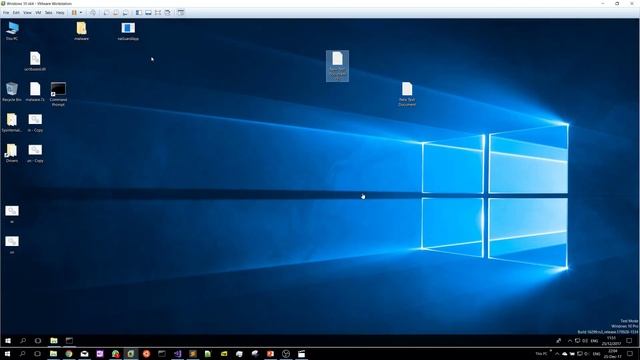
Task: Select the Drivers shortcut folder on the desktop
Action: (12, 153)
